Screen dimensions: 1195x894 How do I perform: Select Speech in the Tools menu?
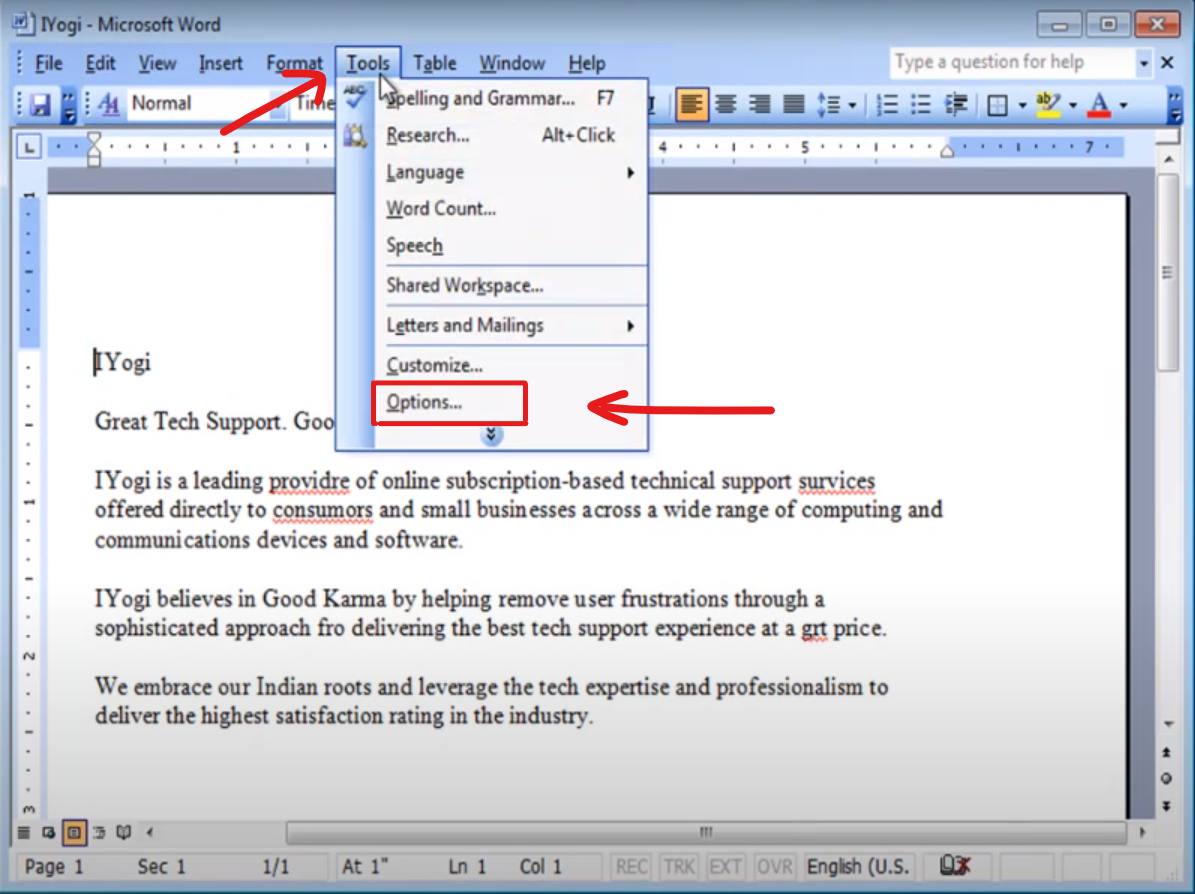511,245
